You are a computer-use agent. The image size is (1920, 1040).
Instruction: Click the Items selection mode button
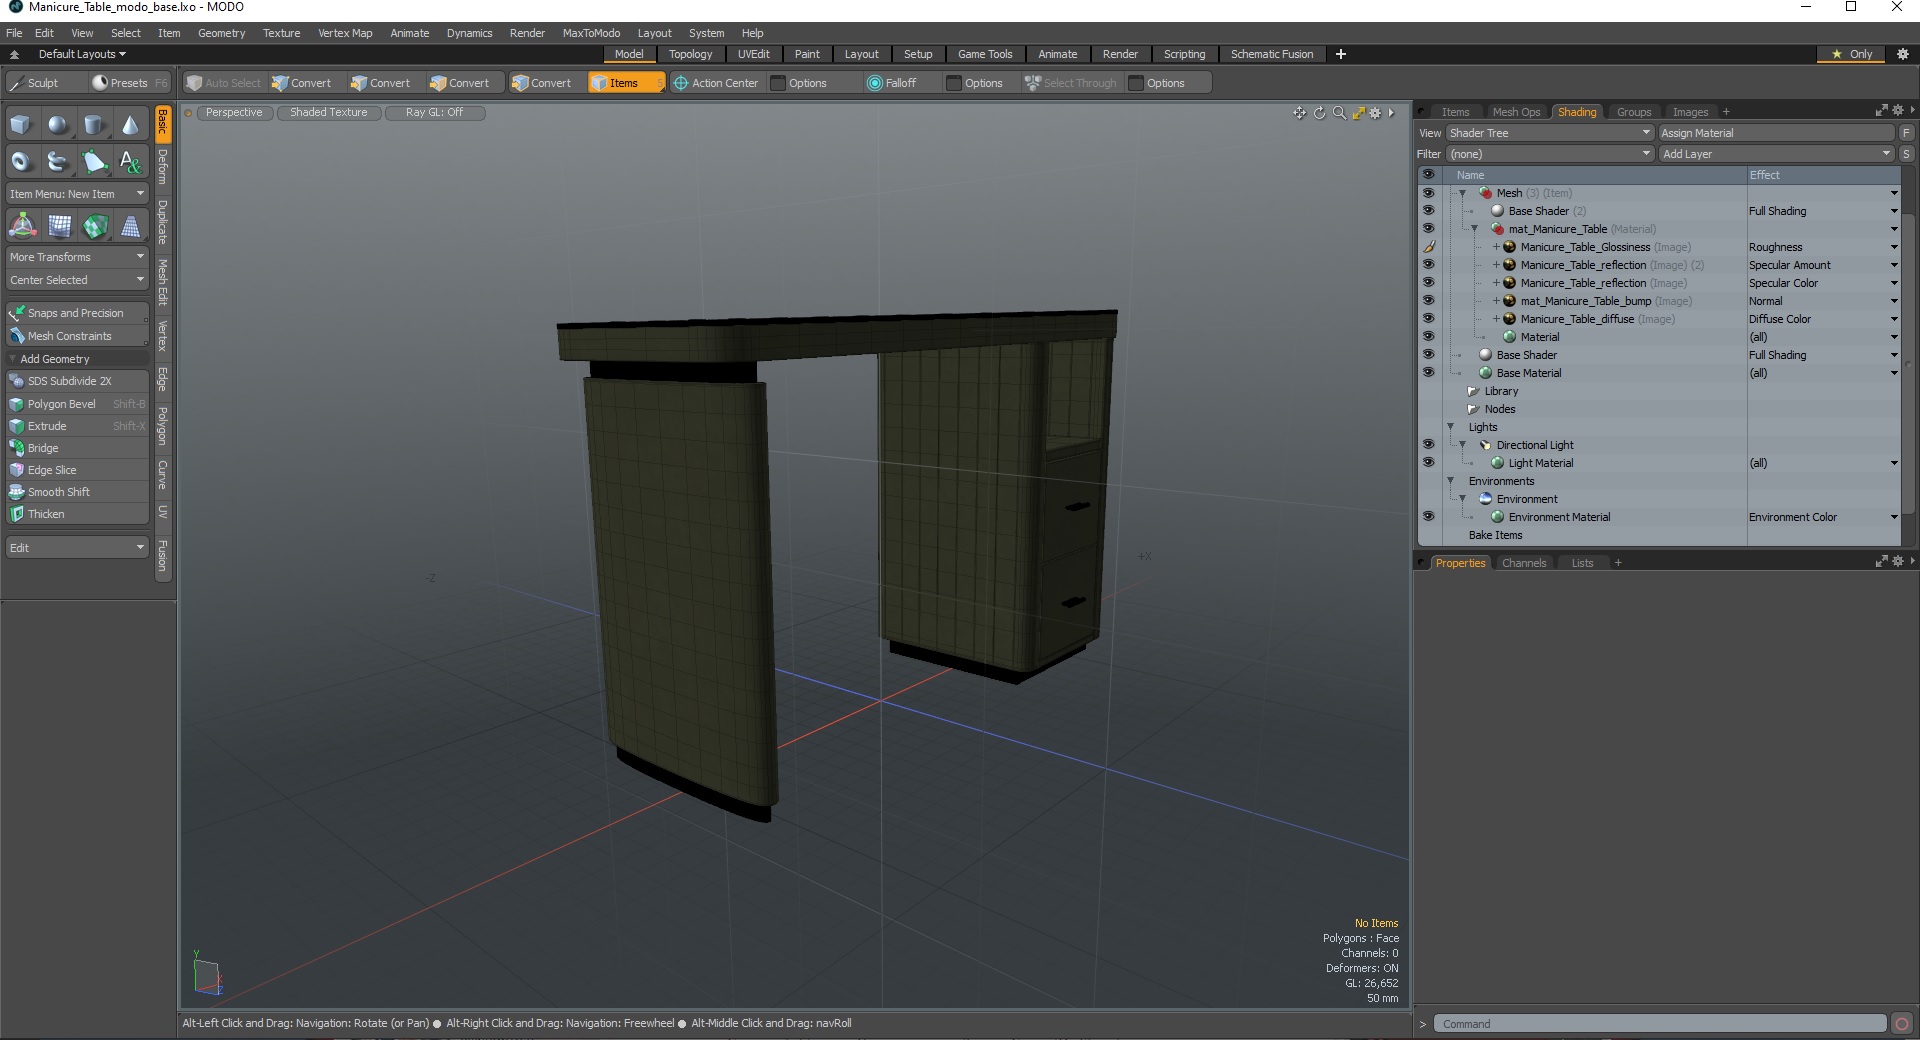(625, 83)
